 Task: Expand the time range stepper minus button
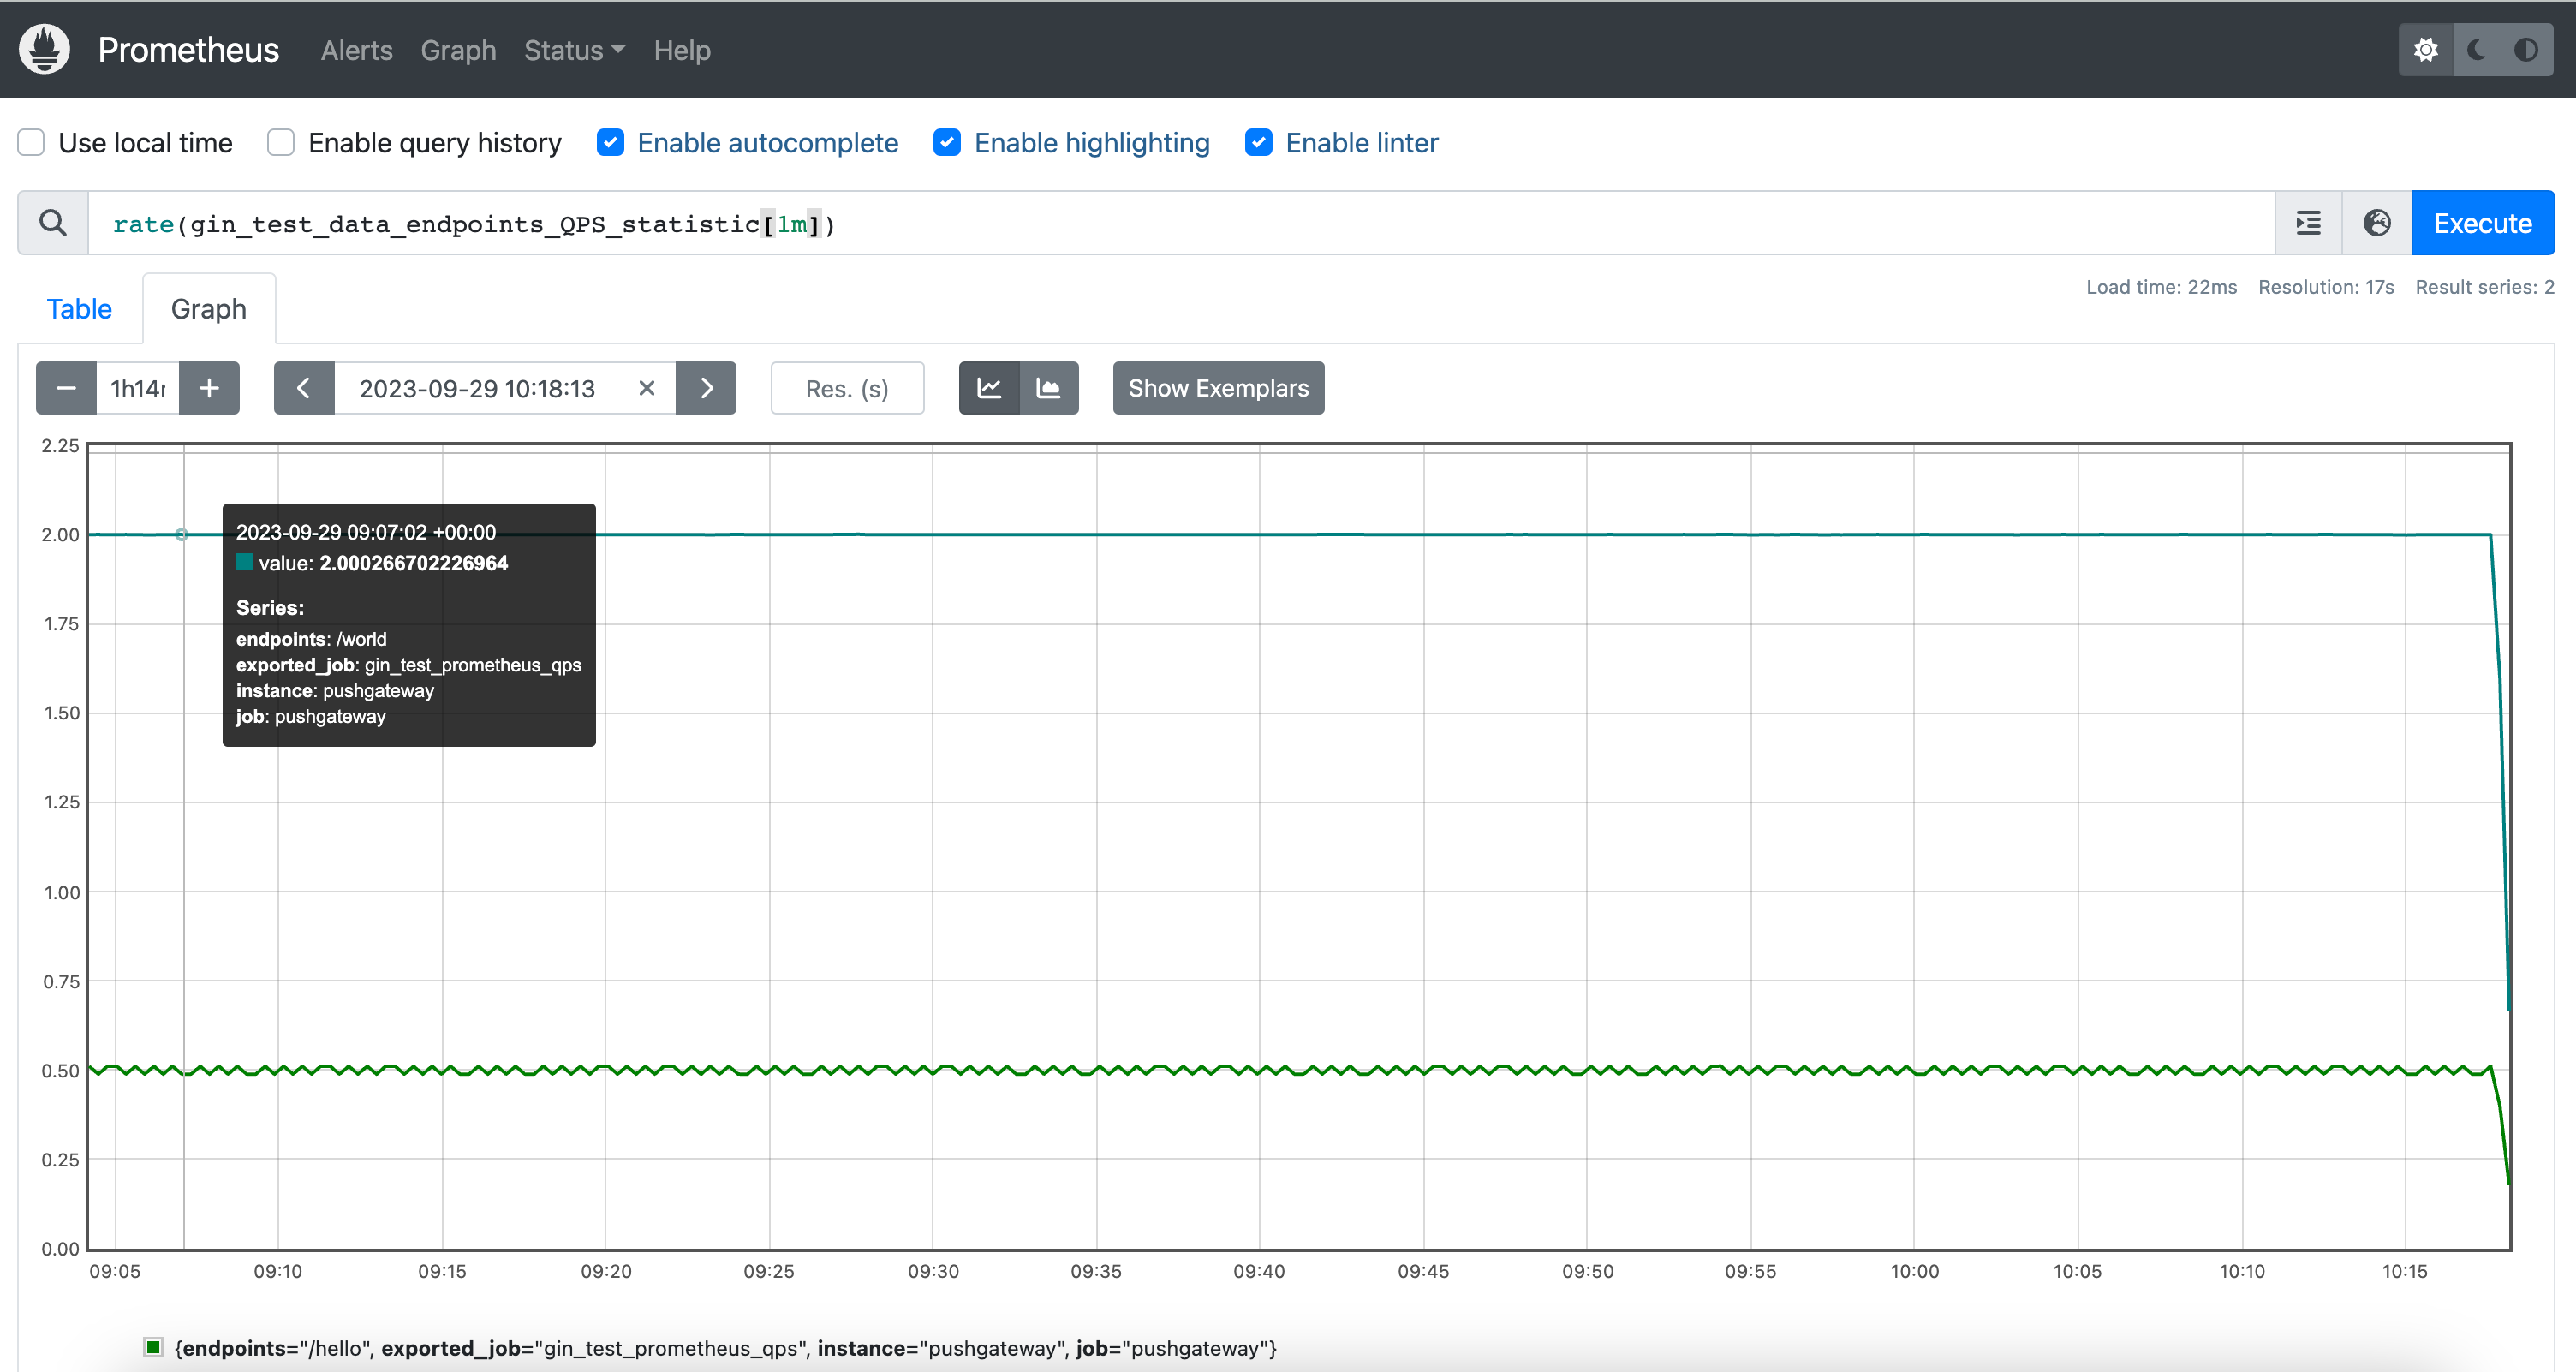65,389
